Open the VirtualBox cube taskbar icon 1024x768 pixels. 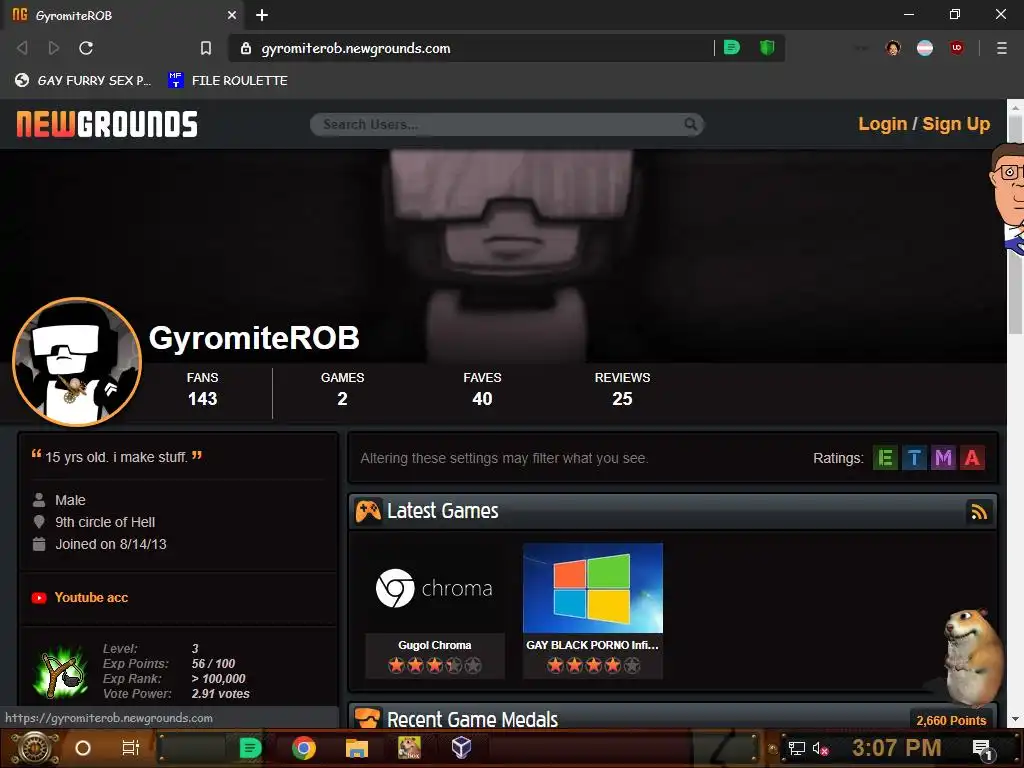[462, 748]
